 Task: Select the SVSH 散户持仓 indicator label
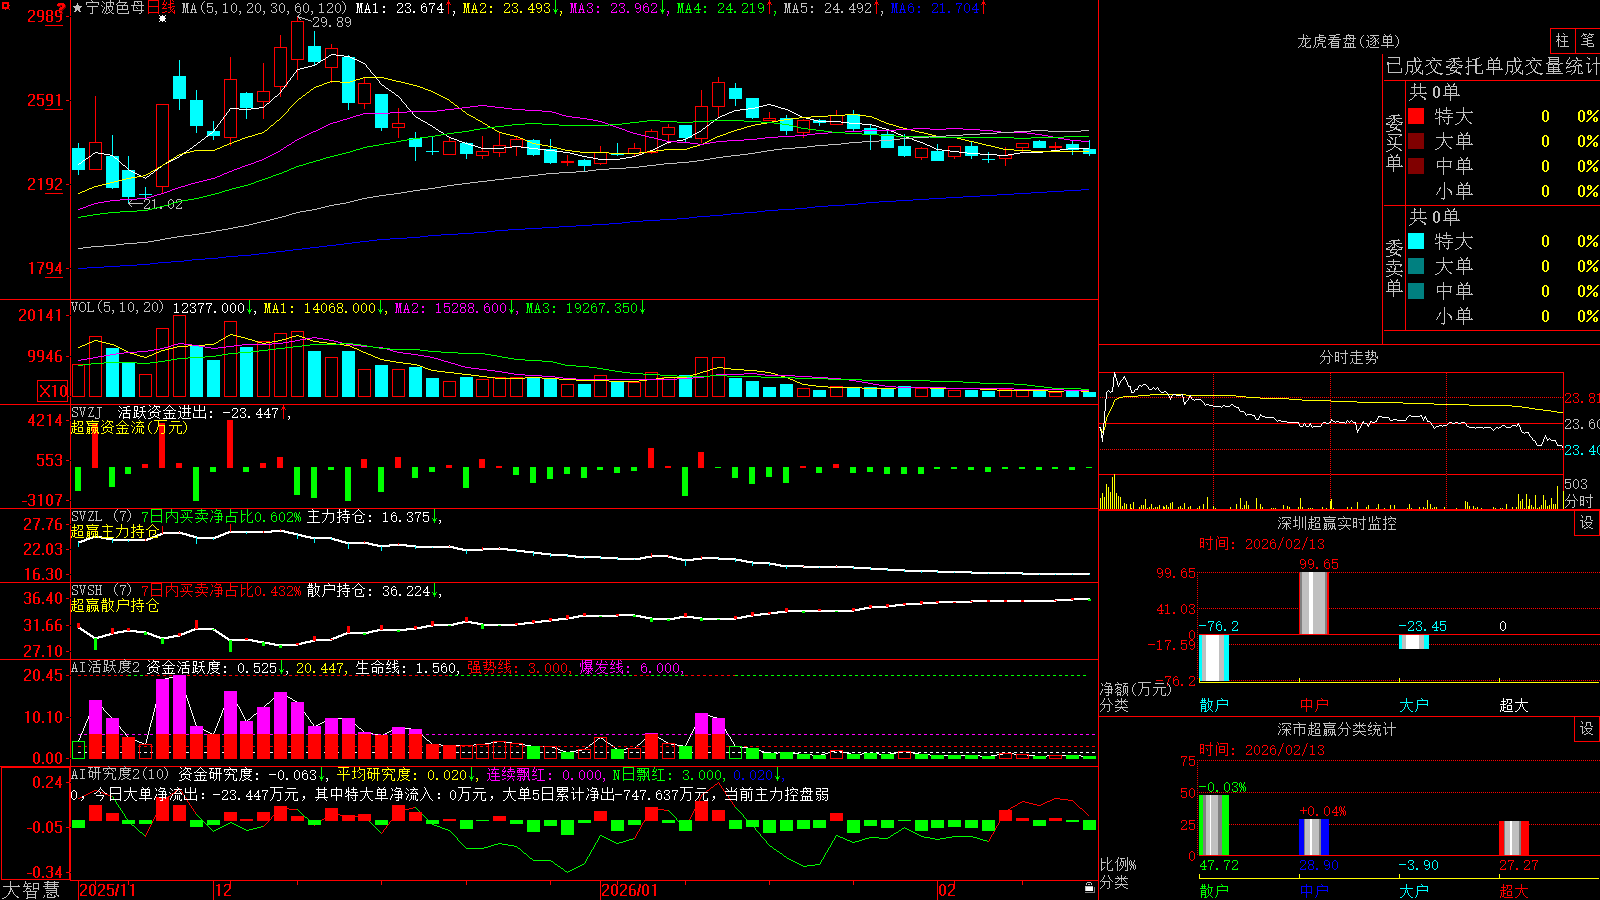pyautogui.click(x=86, y=590)
